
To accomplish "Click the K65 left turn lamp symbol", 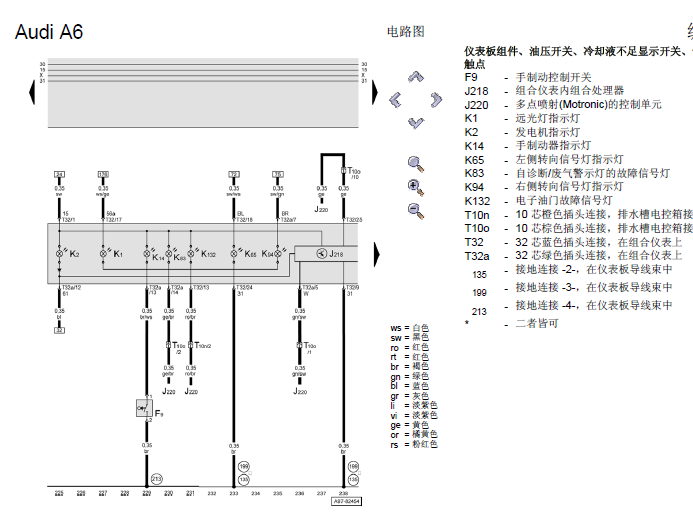I will tap(234, 253).
